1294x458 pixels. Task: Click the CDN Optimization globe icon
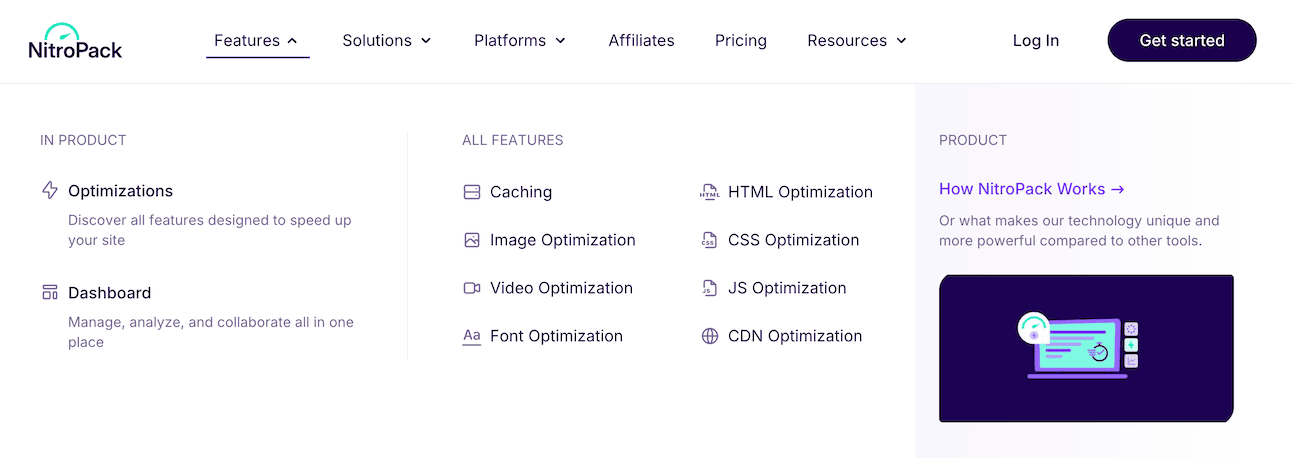pyautogui.click(x=710, y=336)
